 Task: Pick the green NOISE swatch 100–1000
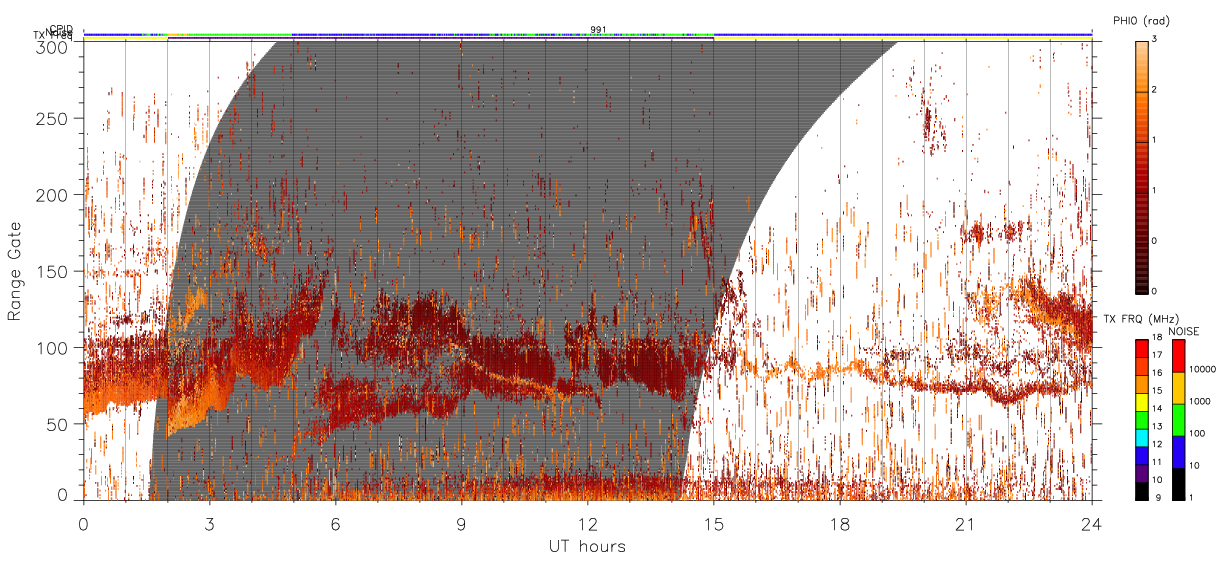point(1178,420)
